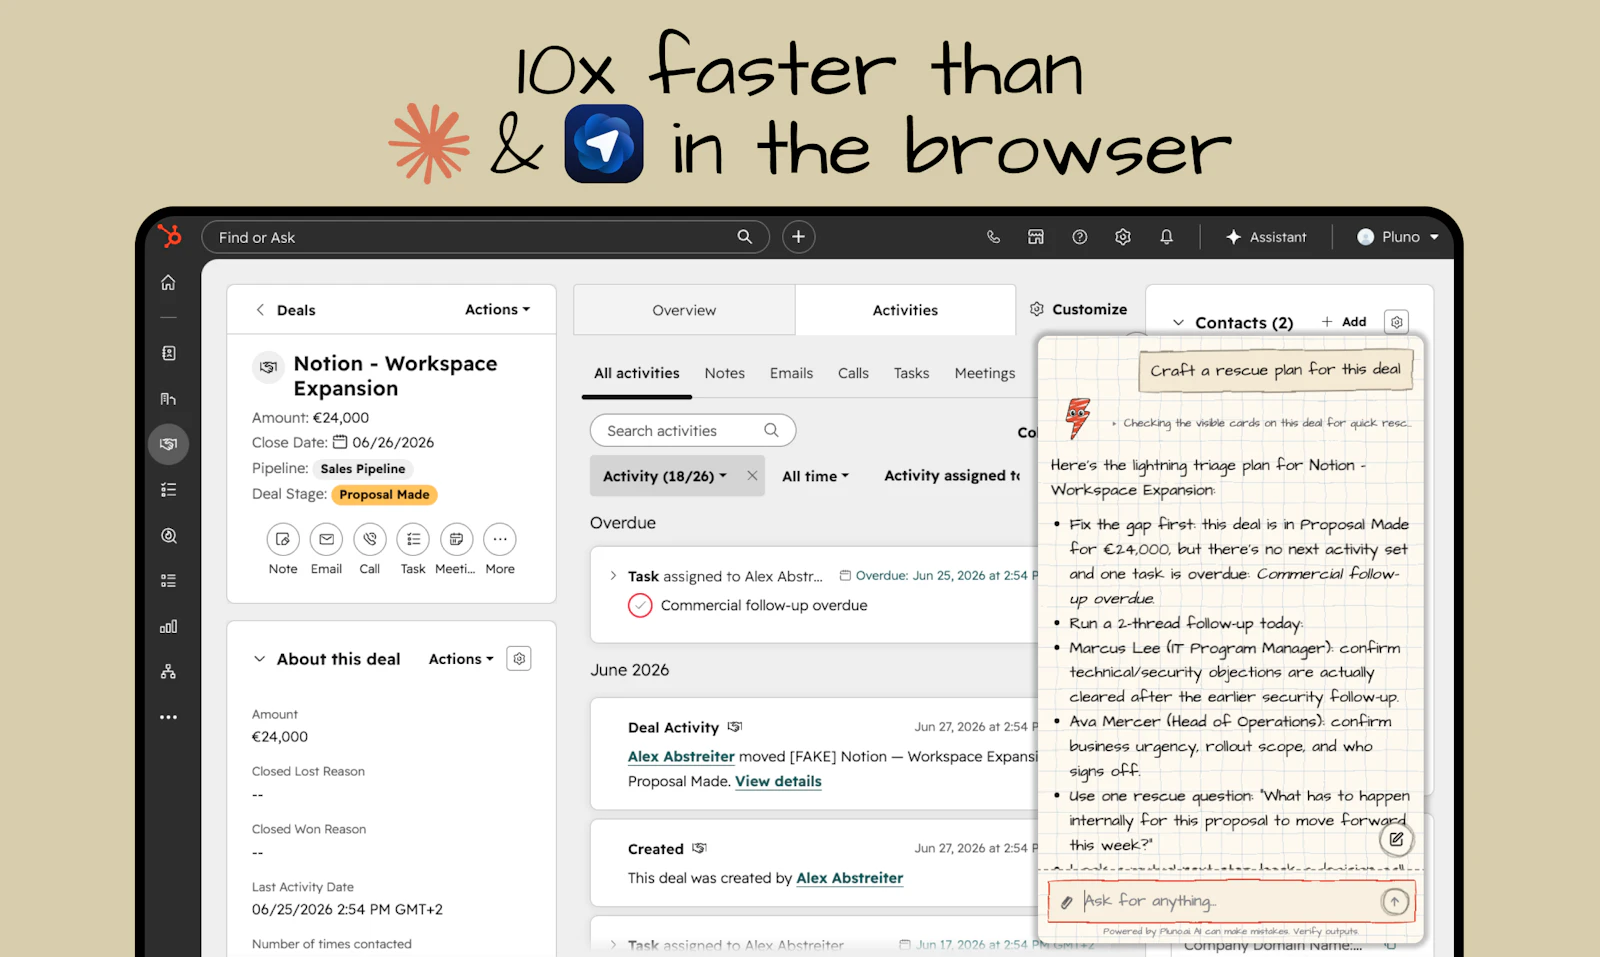
Task: Open the contacts icon in left sidebar
Action: coord(168,353)
